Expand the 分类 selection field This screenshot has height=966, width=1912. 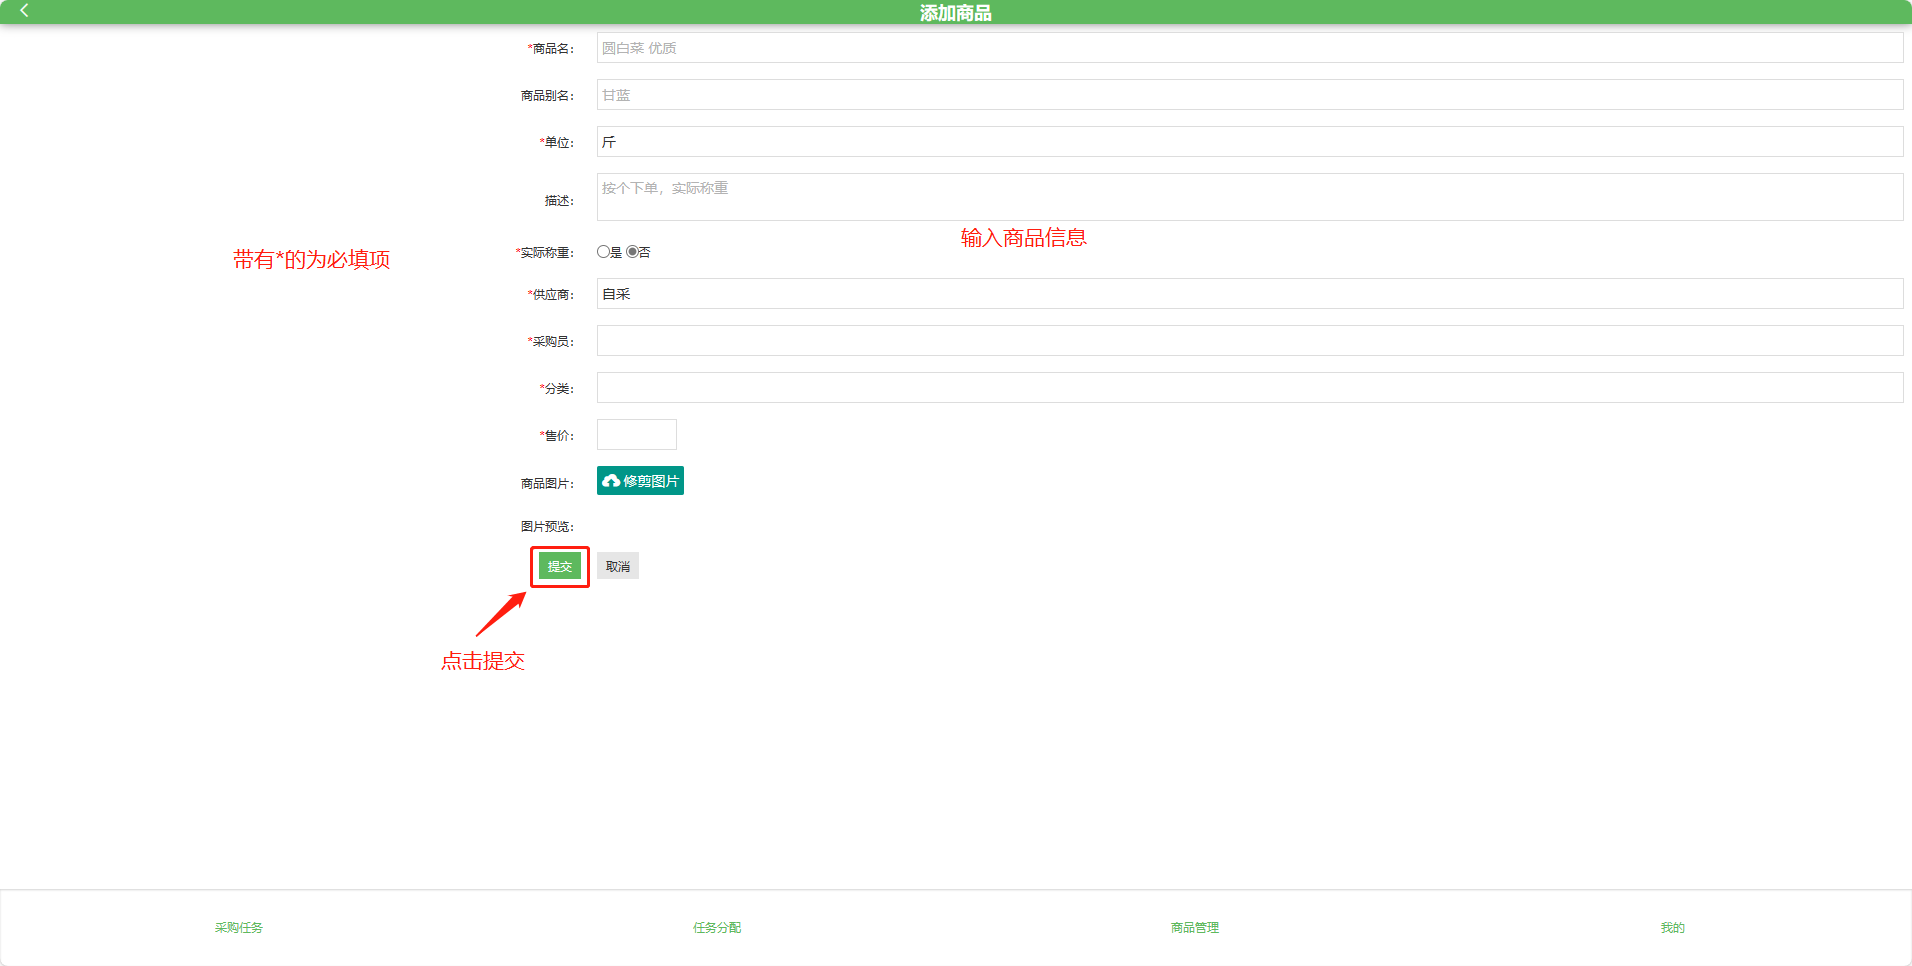(x=1249, y=388)
